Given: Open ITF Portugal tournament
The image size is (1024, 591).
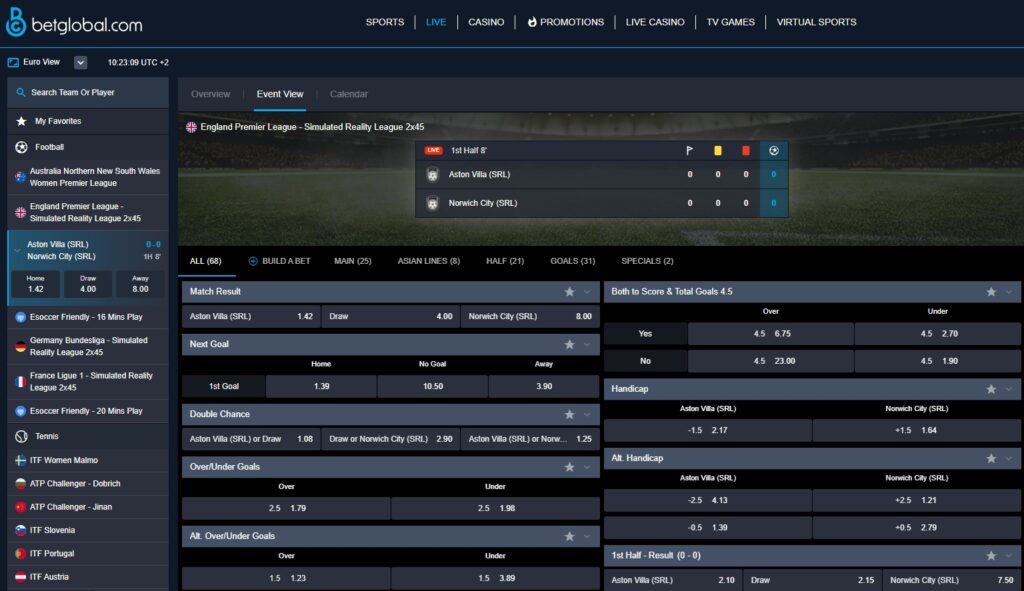Looking at the screenshot, I should point(88,554).
